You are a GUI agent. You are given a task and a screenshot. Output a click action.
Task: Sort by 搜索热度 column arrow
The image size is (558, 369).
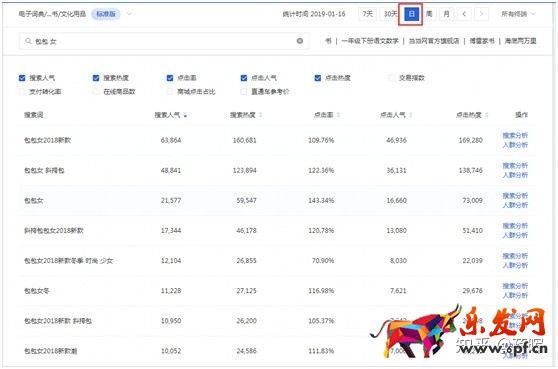point(261,115)
